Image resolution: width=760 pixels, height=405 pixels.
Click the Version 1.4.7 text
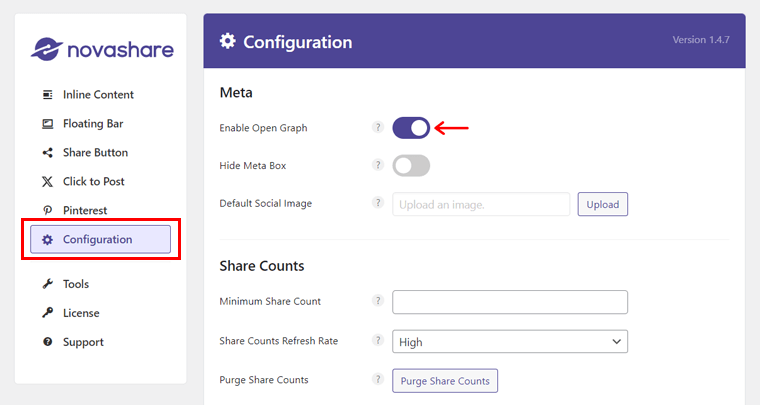(701, 40)
